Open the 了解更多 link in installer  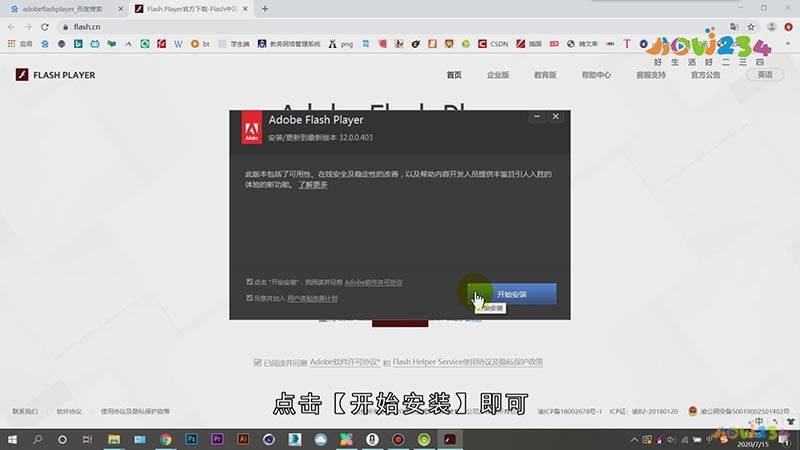pyautogui.click(x=313, y=185)
